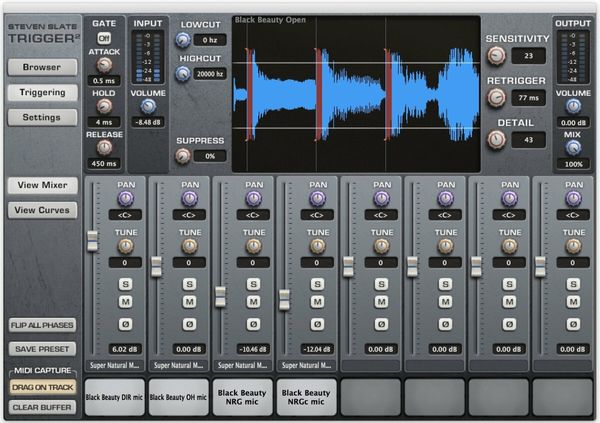The image size is (600, 423).
Task: Mute the third mixer channel
Action: [253, 303]
